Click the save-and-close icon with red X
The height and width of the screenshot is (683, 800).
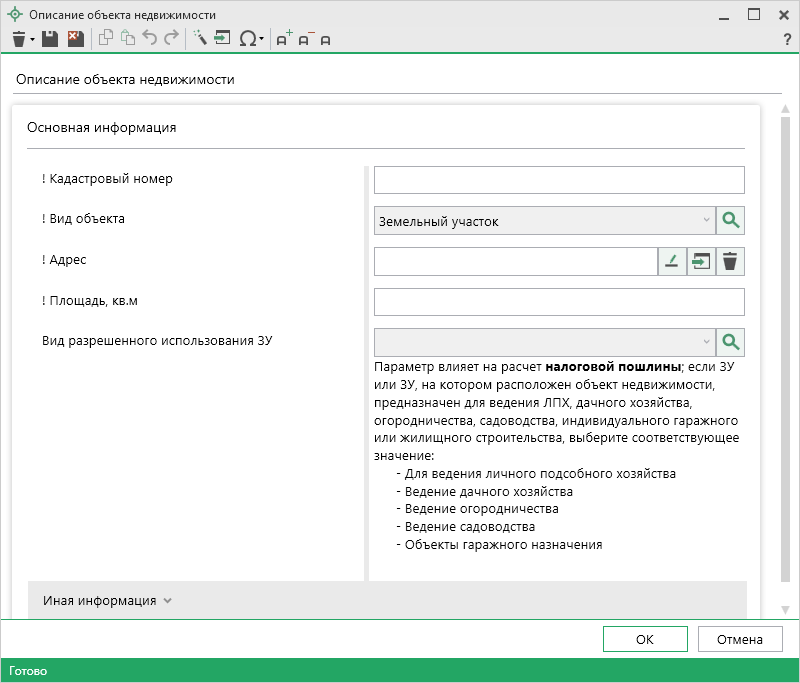[x=74, y=38]
